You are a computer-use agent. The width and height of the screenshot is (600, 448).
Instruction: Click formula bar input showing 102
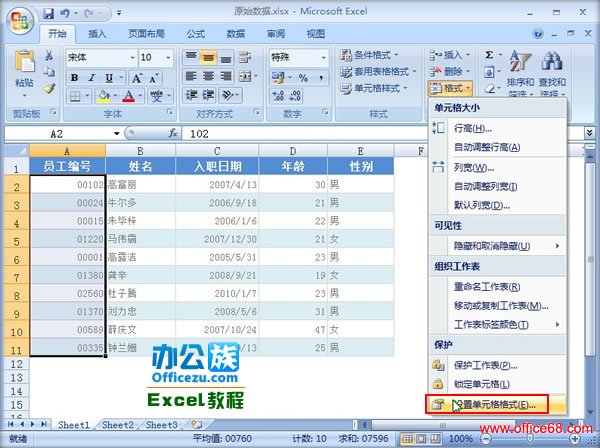383,134
